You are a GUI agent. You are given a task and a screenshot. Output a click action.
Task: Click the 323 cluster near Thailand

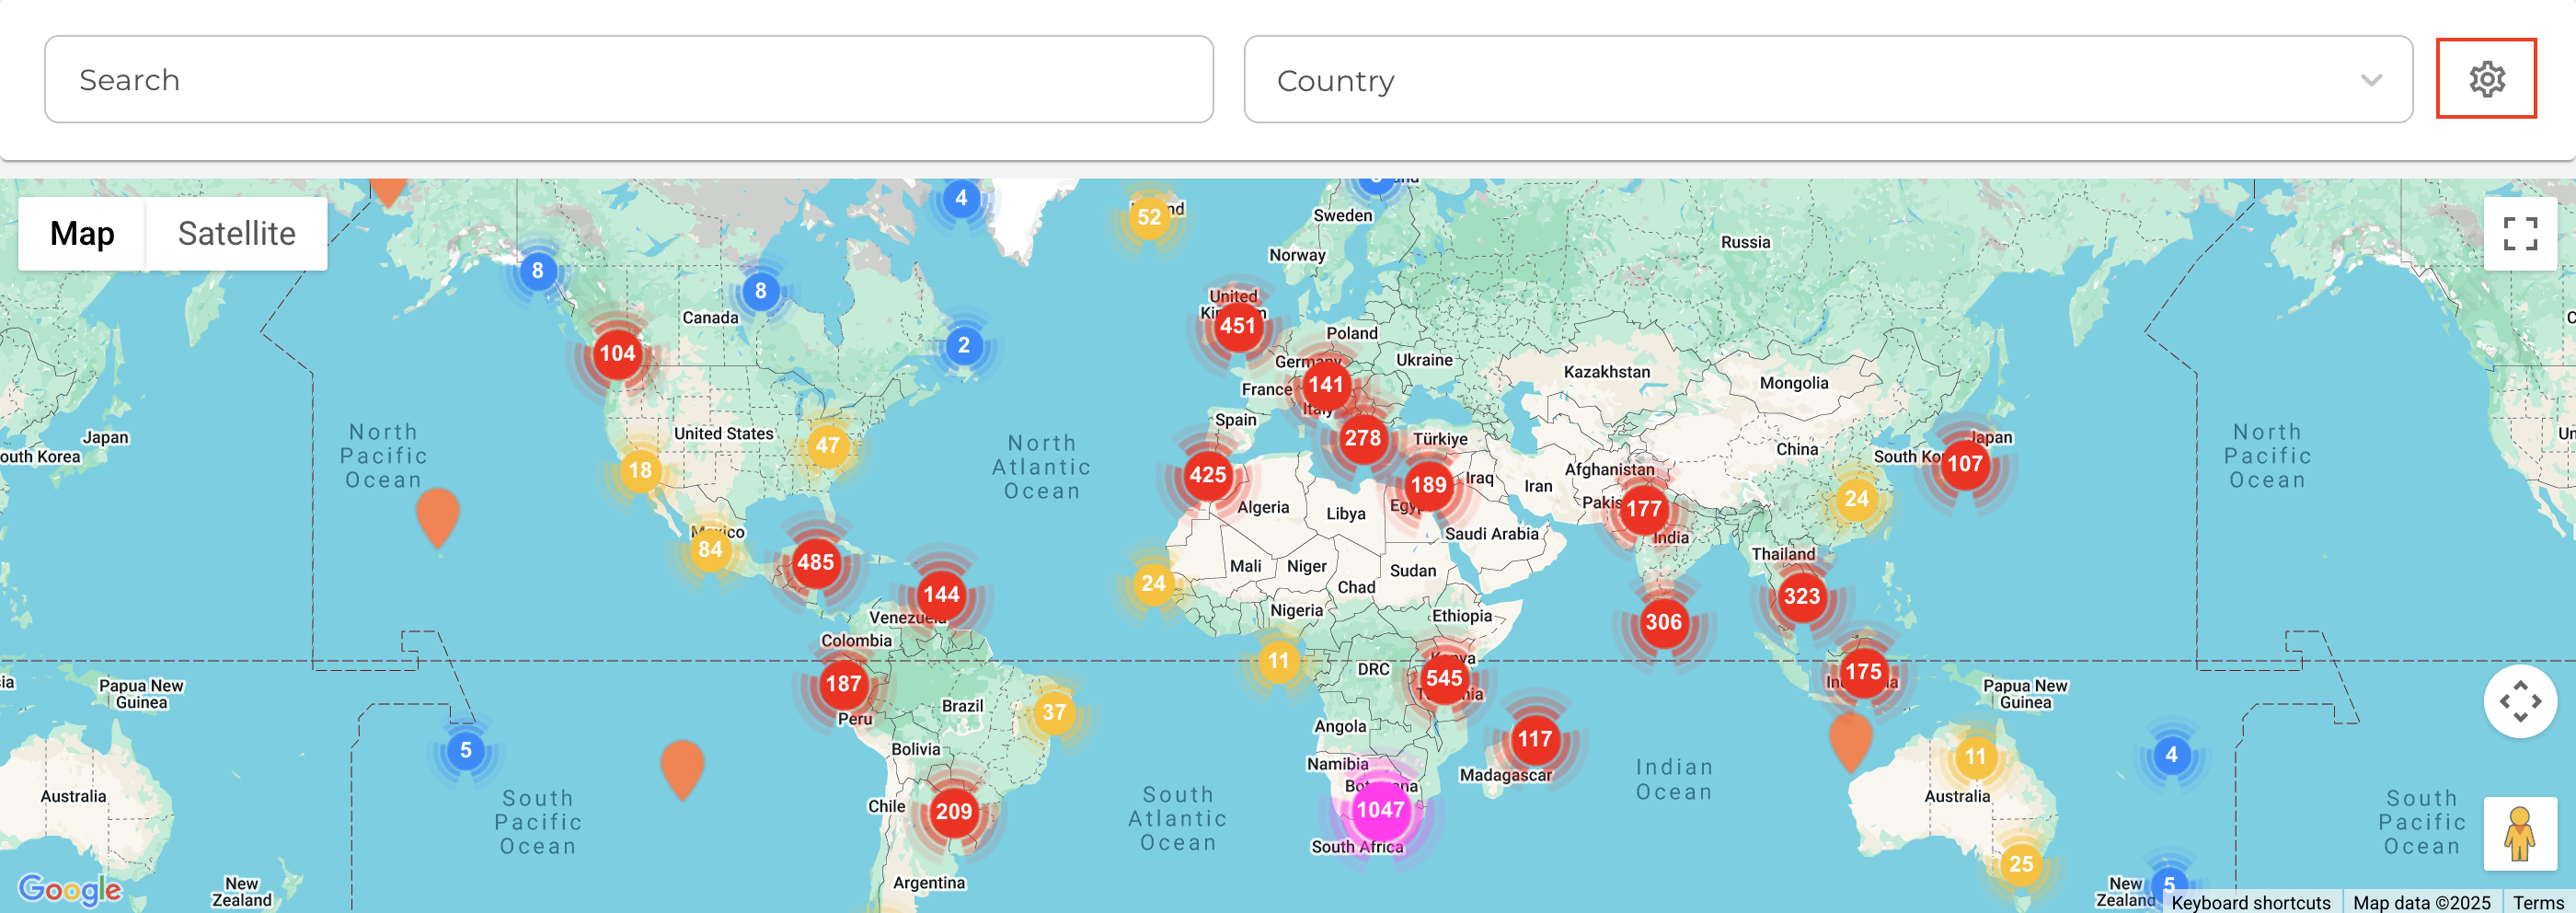tap(1801, 596)
